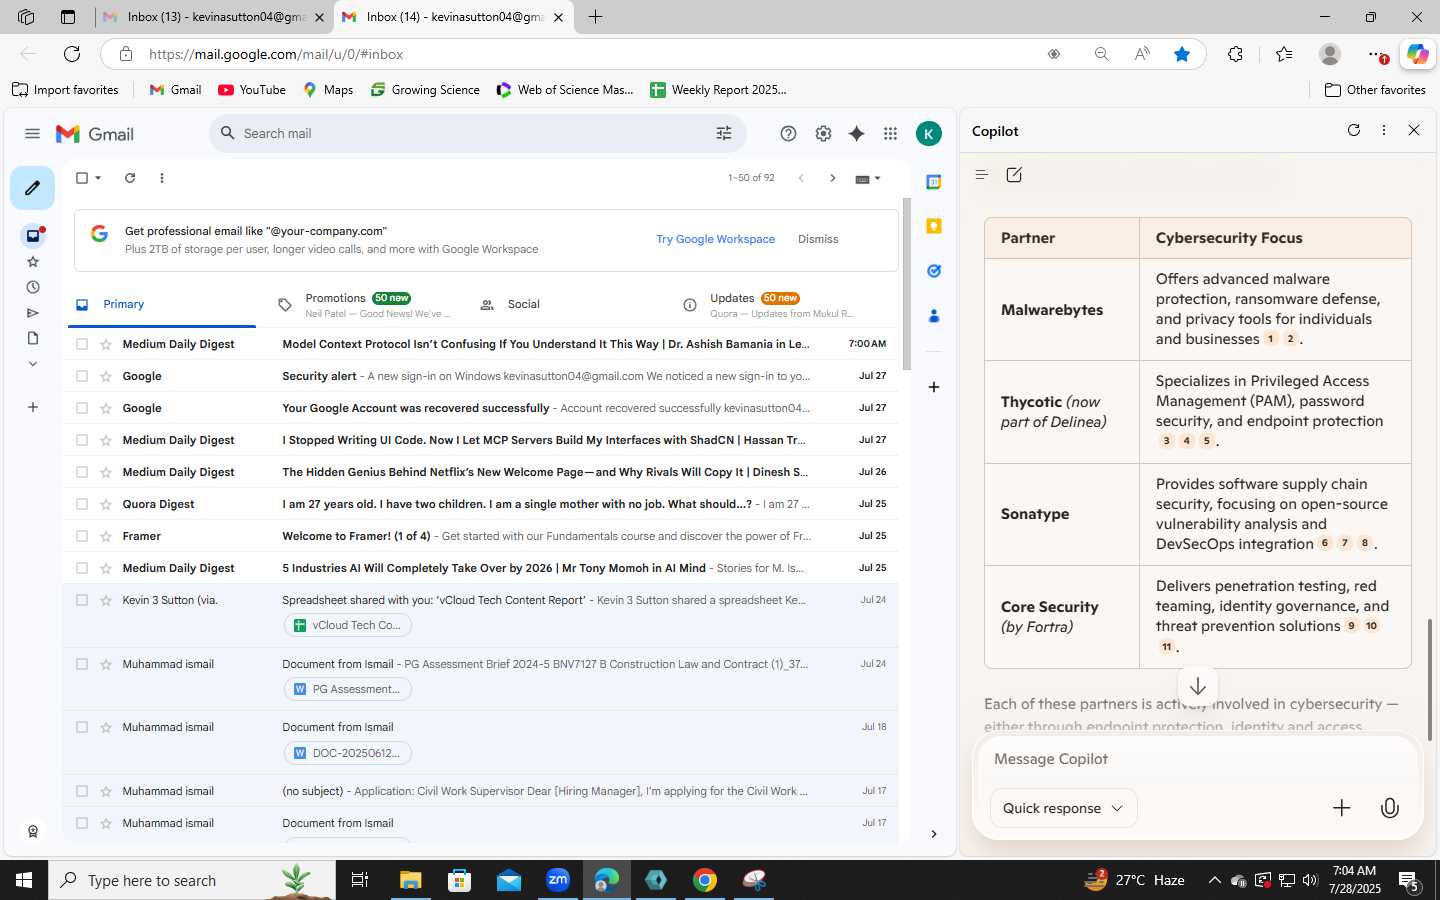
Task: Go to Starred in Gmail sidebar
Action: pyautogui.click(x=33, y=262)
